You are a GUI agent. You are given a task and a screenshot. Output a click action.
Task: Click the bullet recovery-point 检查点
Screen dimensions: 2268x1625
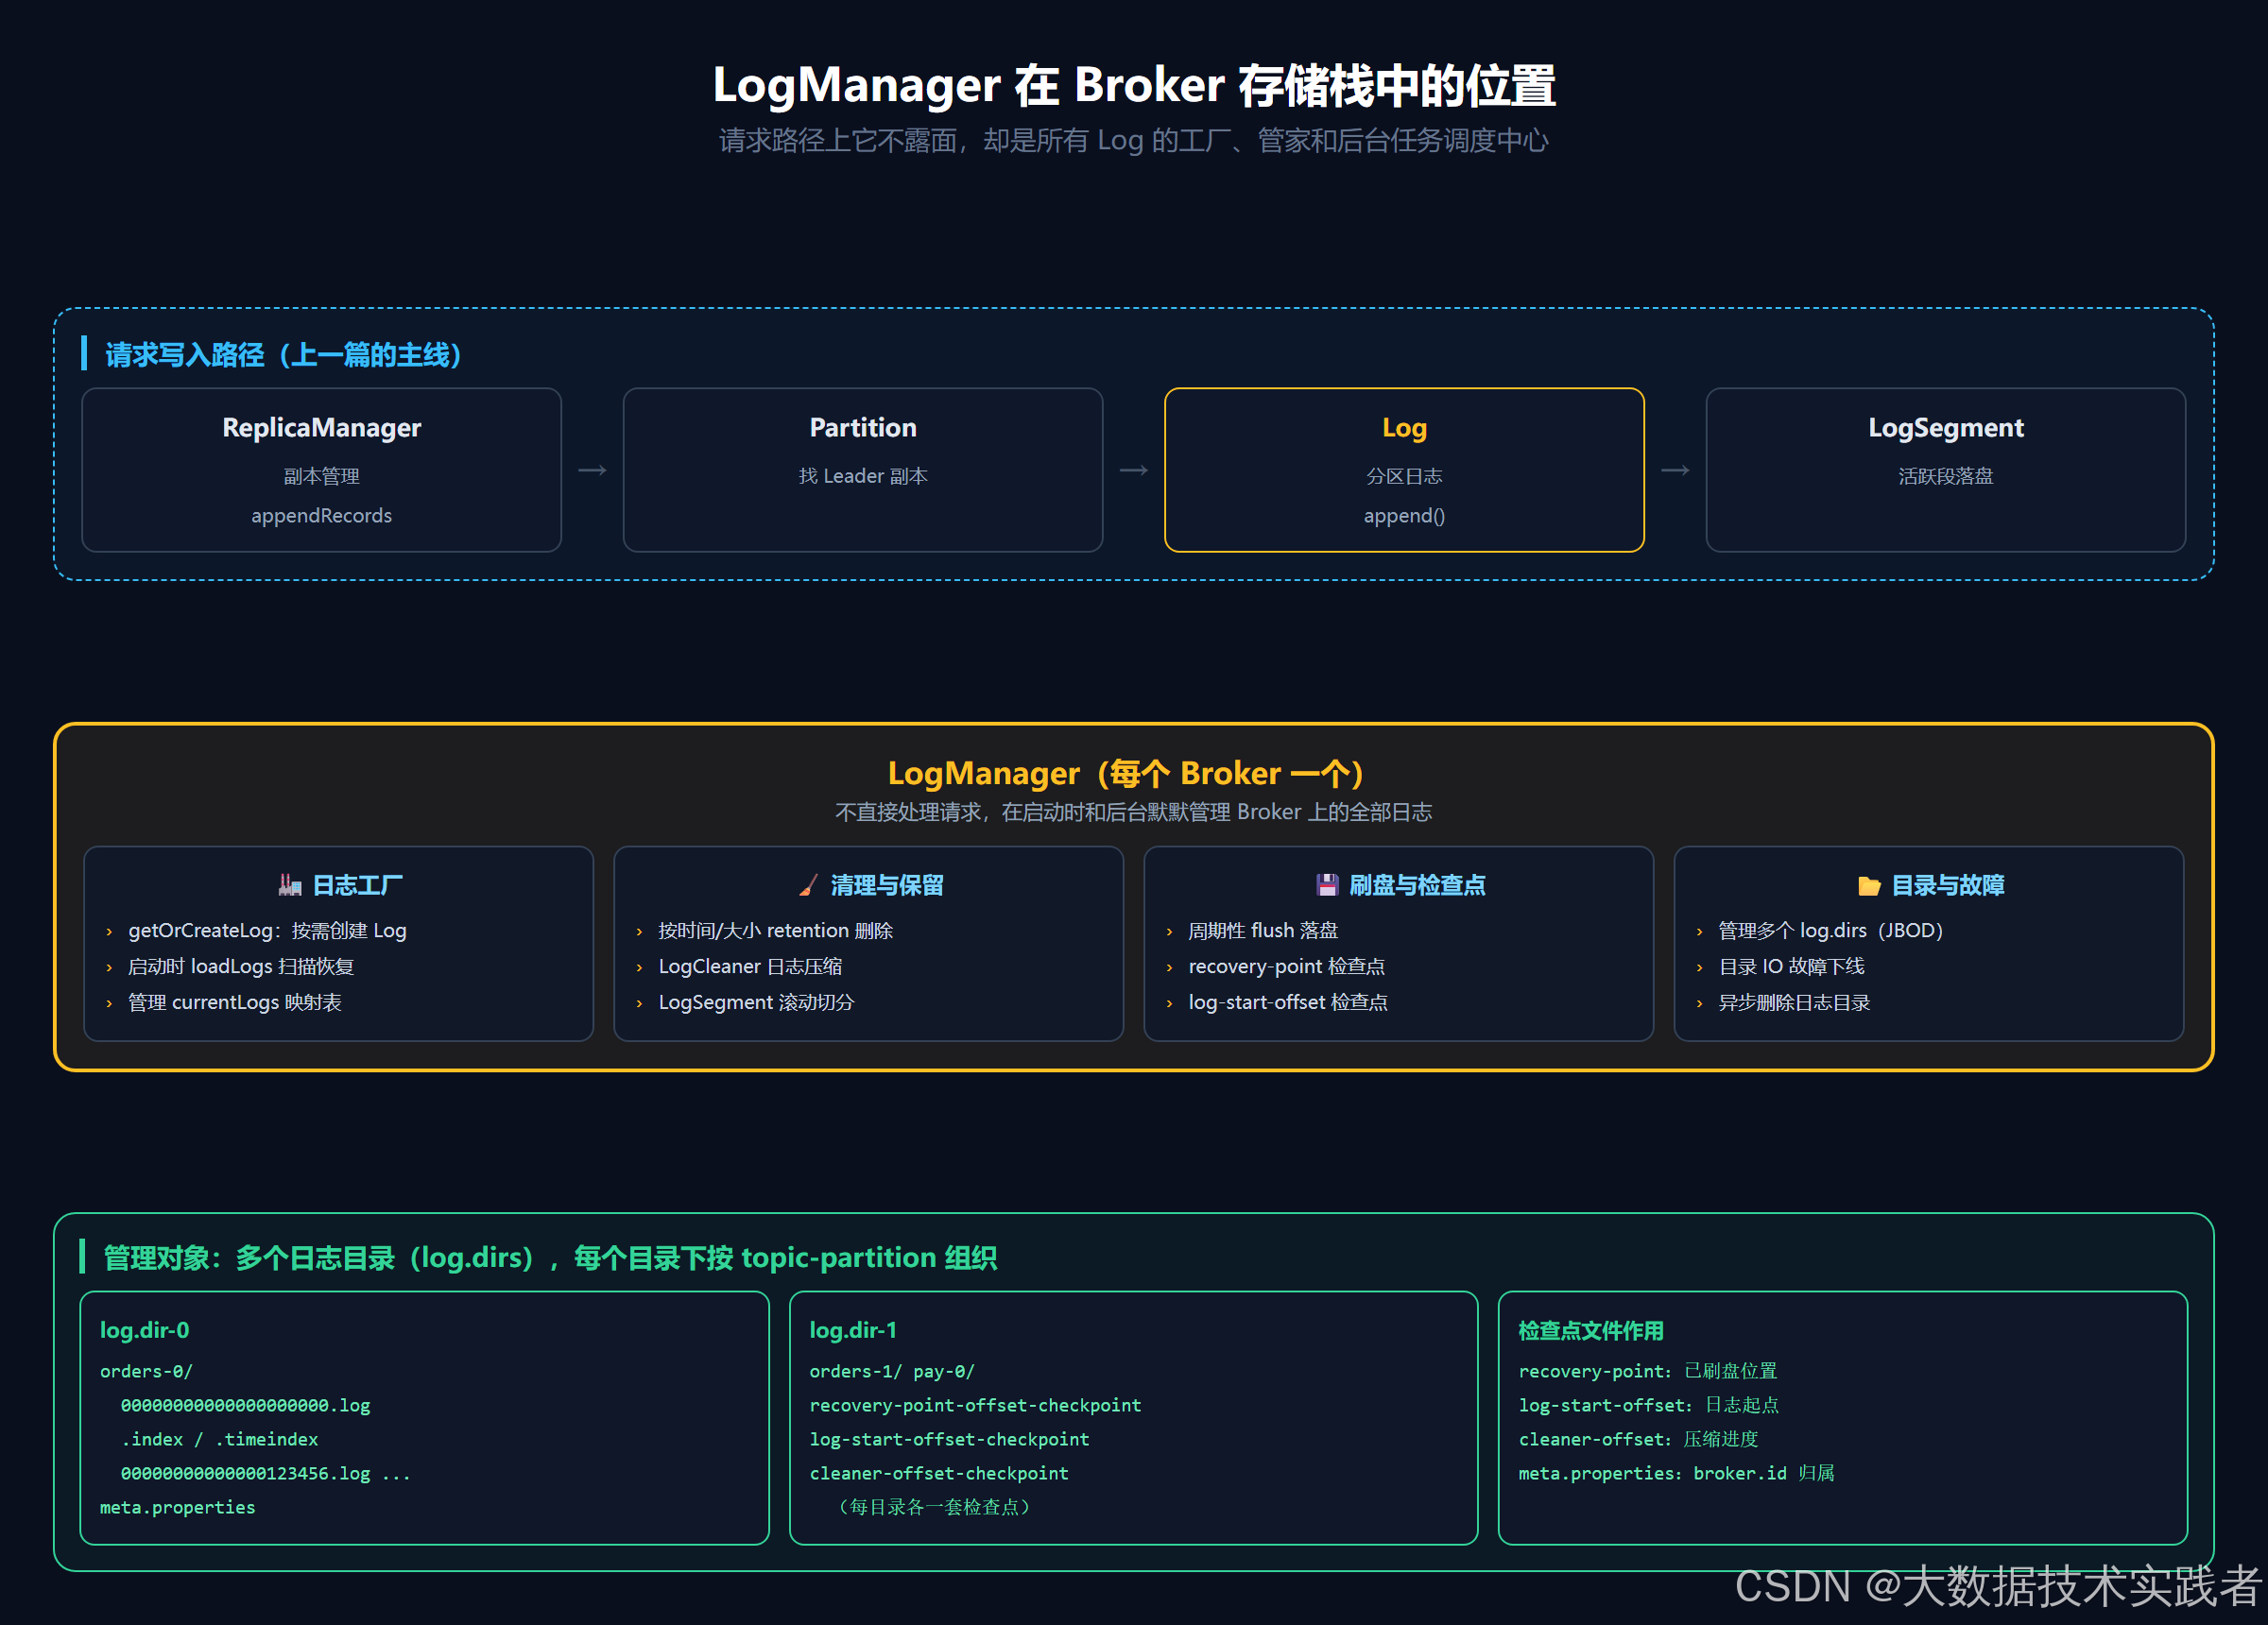(1287, 966)
